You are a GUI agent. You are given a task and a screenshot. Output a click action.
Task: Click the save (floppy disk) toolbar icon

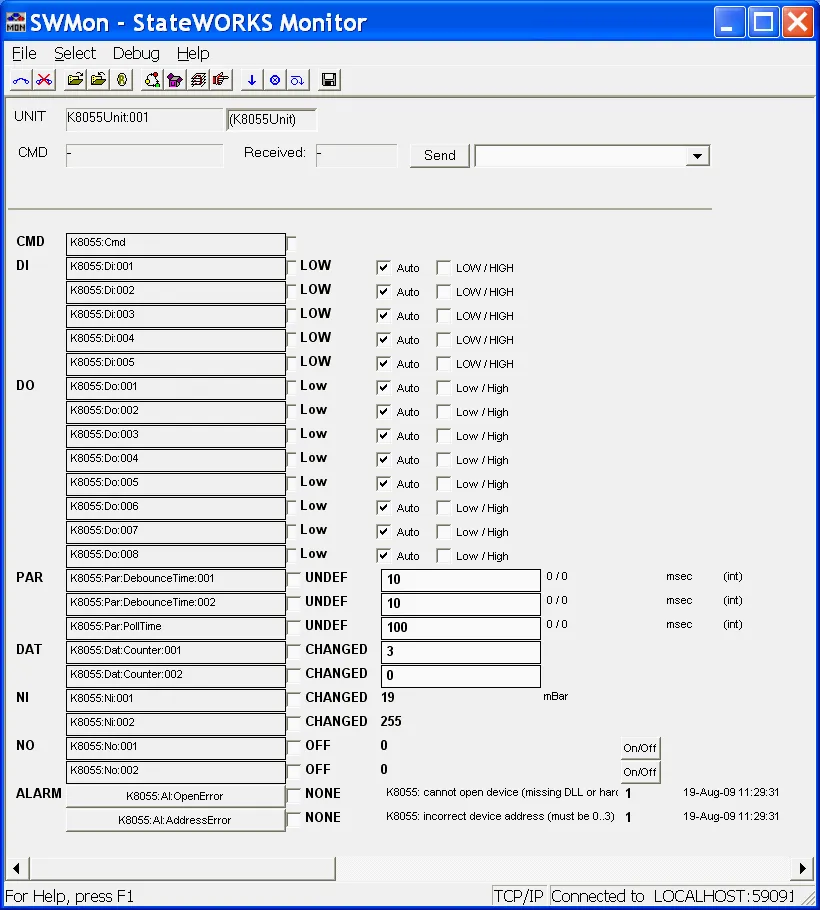tap(328, 80)
